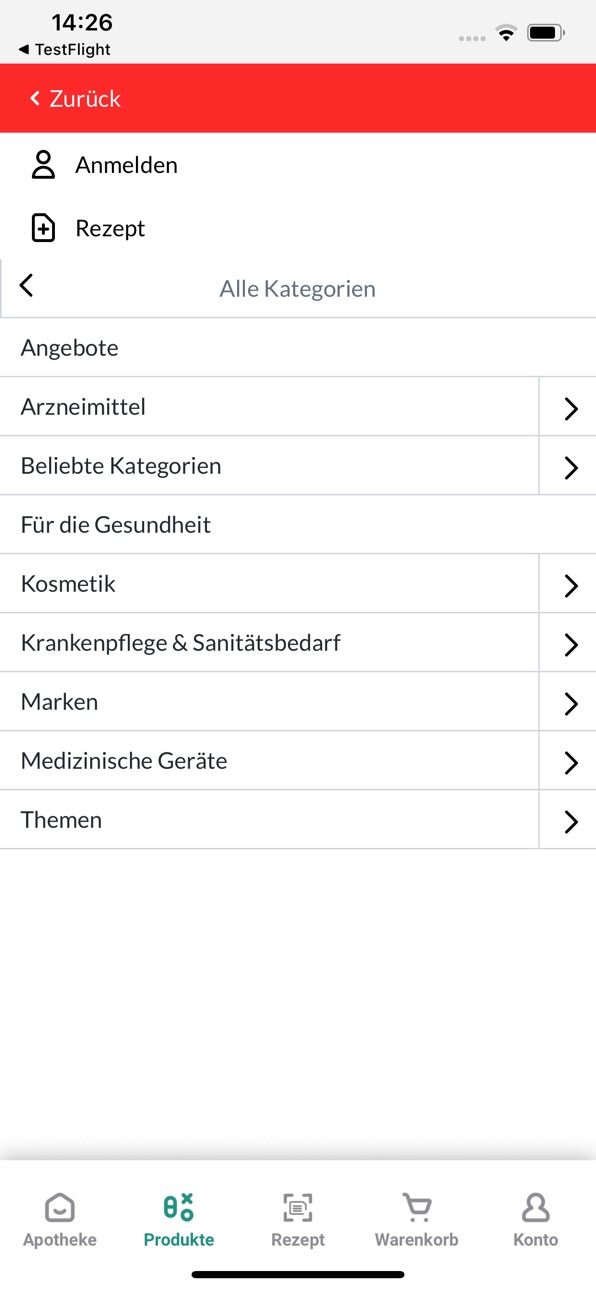
Task: Select the Produkte pills icon
Action: tap(179, 1207)
